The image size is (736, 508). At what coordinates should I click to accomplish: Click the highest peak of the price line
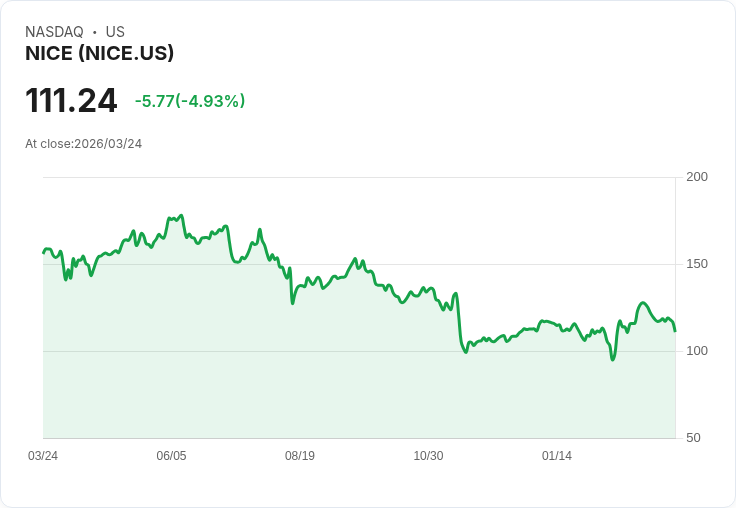coord(181,216)
